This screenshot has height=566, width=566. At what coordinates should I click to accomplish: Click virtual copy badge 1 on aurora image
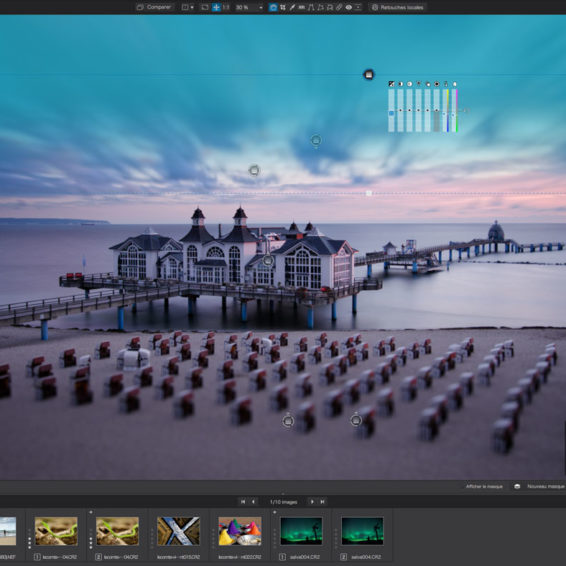pos(282,557)
